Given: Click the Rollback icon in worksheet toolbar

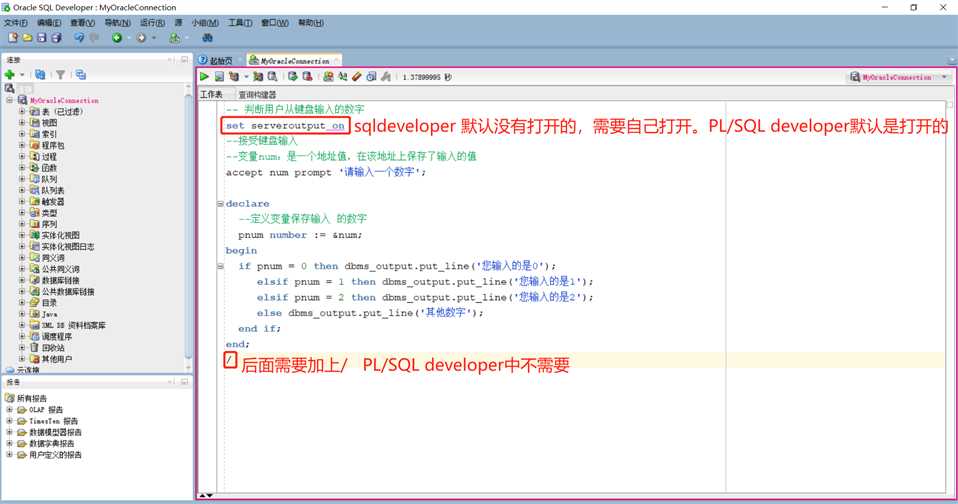Looking at the screenshot, I should tap(307, 77).
